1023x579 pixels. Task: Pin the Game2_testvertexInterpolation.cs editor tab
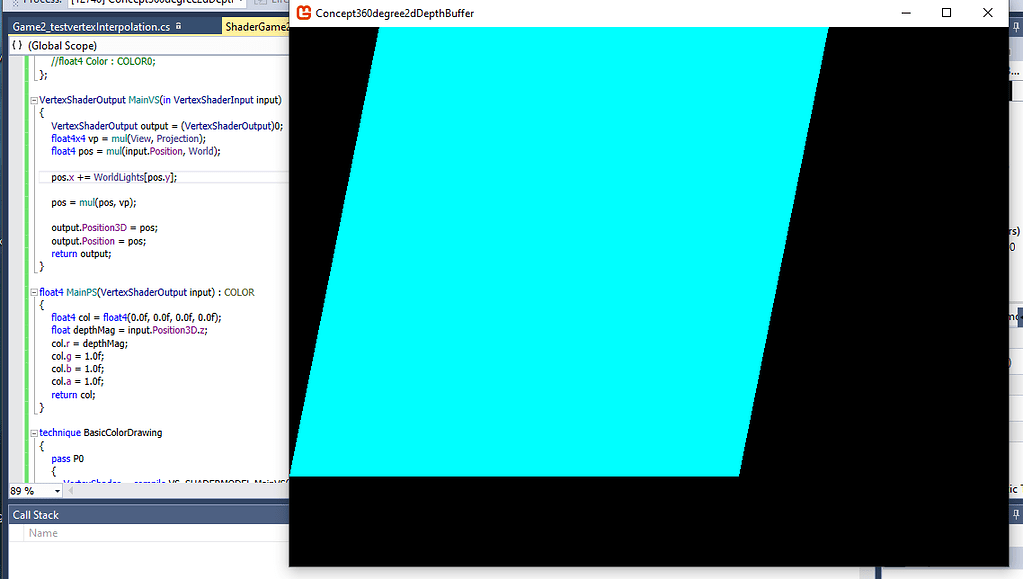tap(178, 26)
